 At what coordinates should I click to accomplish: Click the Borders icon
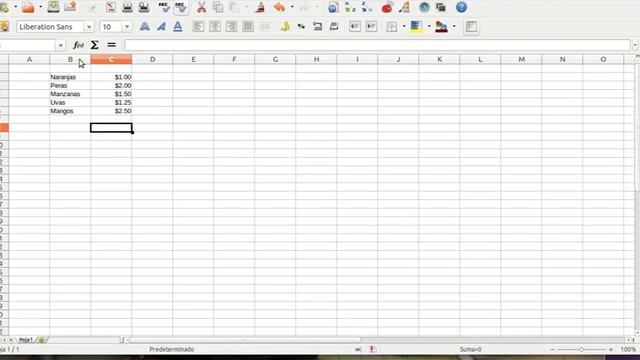coord(391,27)
